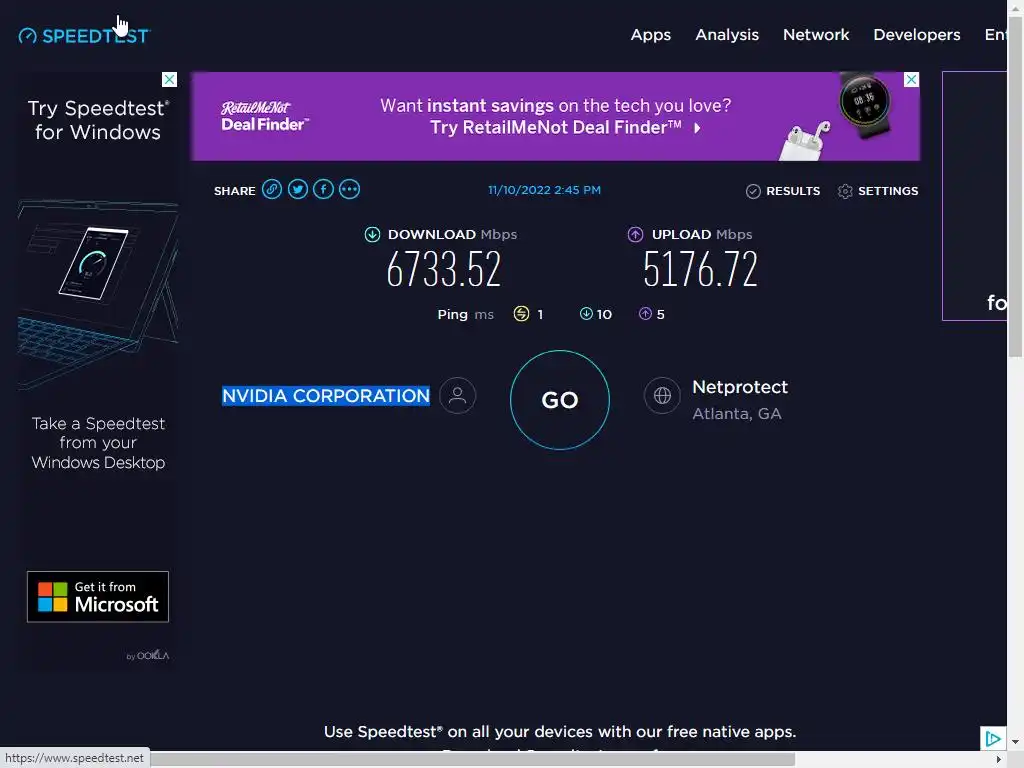
Task: Click the user profile icon beside NVIDIA
Action: (x=458, y=395)
